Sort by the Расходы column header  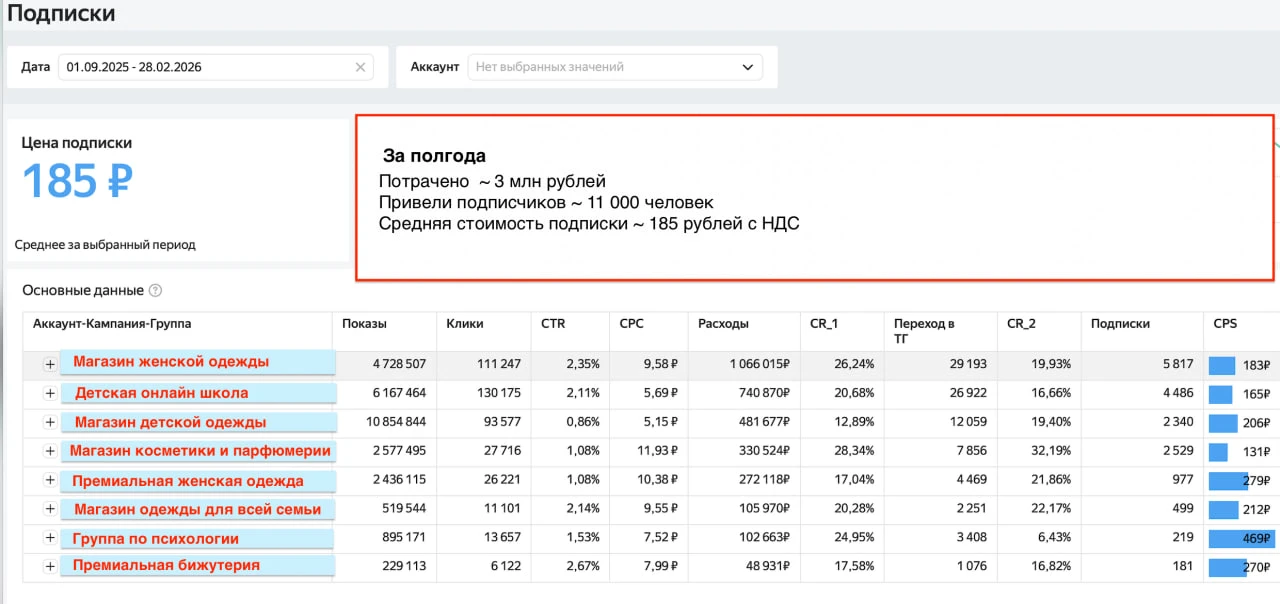point(723,324)
